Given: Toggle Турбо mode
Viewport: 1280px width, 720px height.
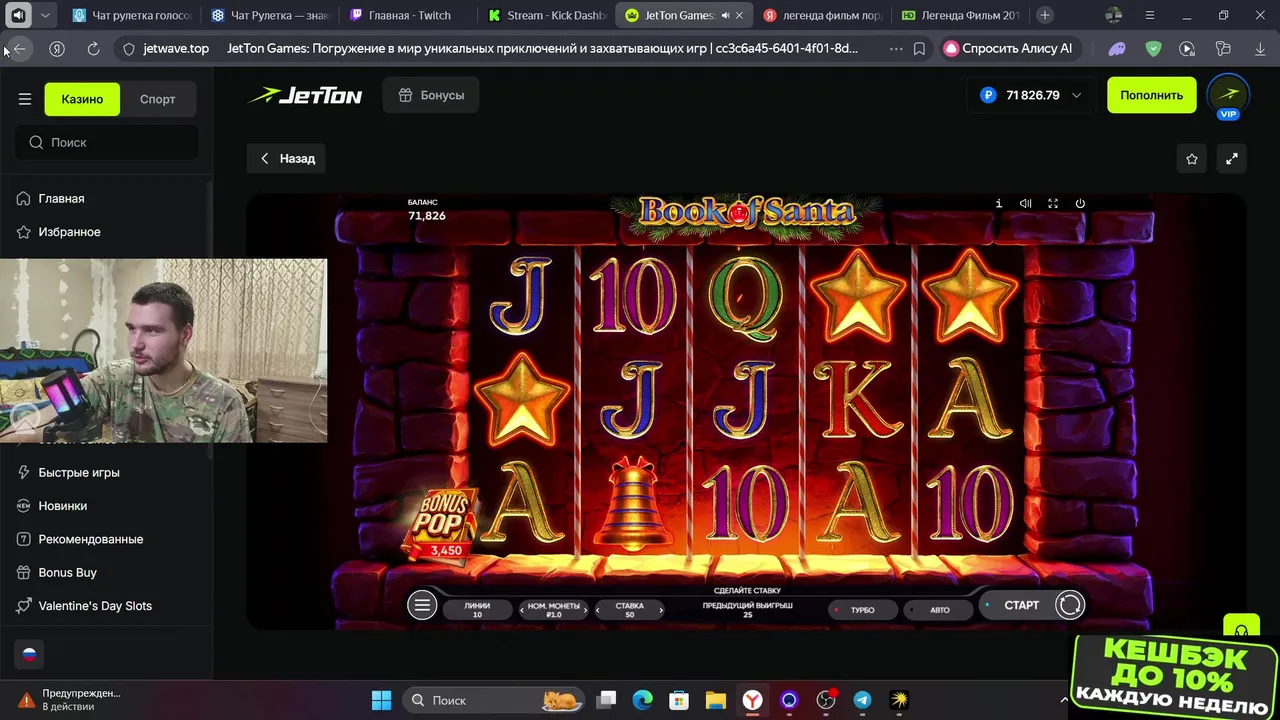Looking at the screenshot, I should [862, 609].
